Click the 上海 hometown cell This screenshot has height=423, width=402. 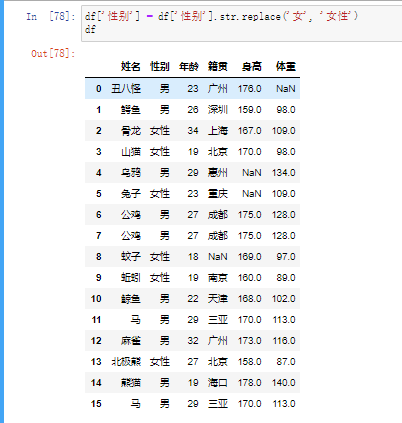point(218,131)
